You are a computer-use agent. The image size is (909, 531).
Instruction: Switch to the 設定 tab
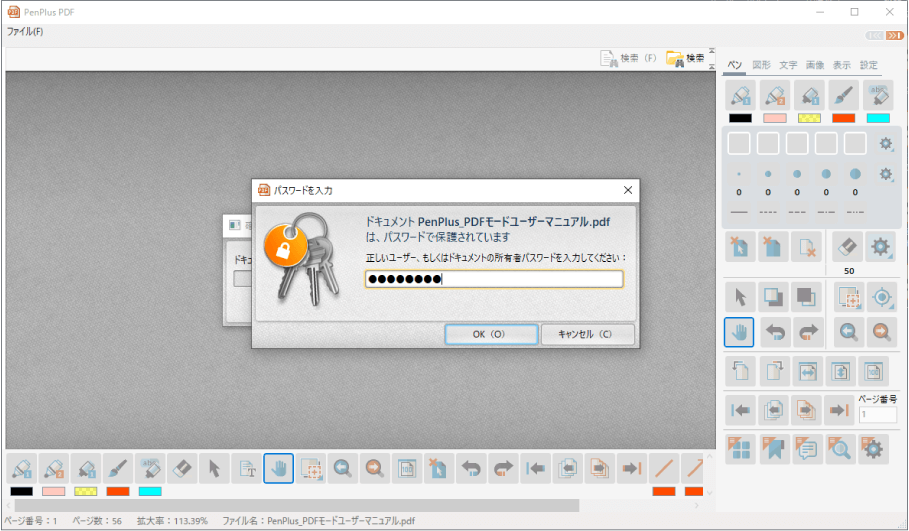(x=868, y=65)
